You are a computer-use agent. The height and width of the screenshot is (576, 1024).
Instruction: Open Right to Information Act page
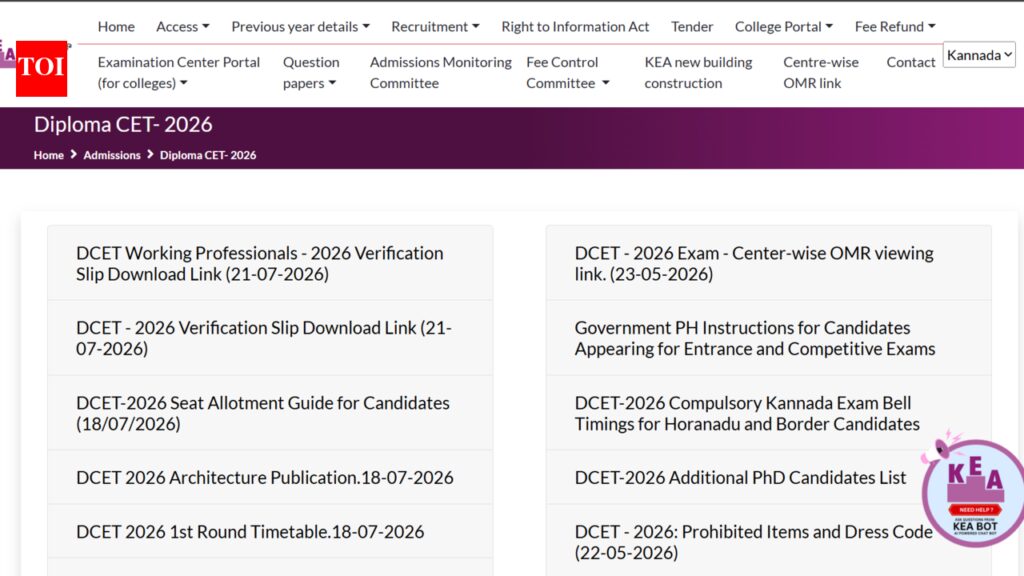(575, 27)
